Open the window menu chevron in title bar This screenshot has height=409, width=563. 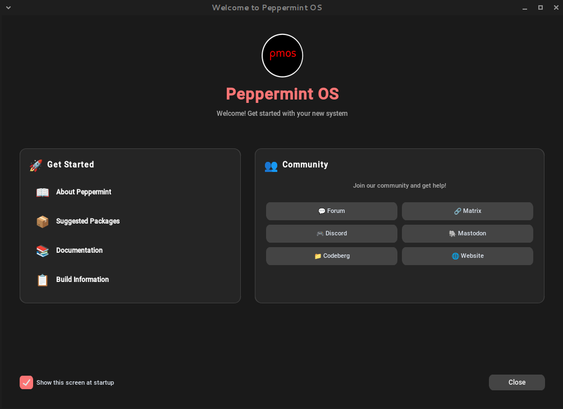point(8,8)
